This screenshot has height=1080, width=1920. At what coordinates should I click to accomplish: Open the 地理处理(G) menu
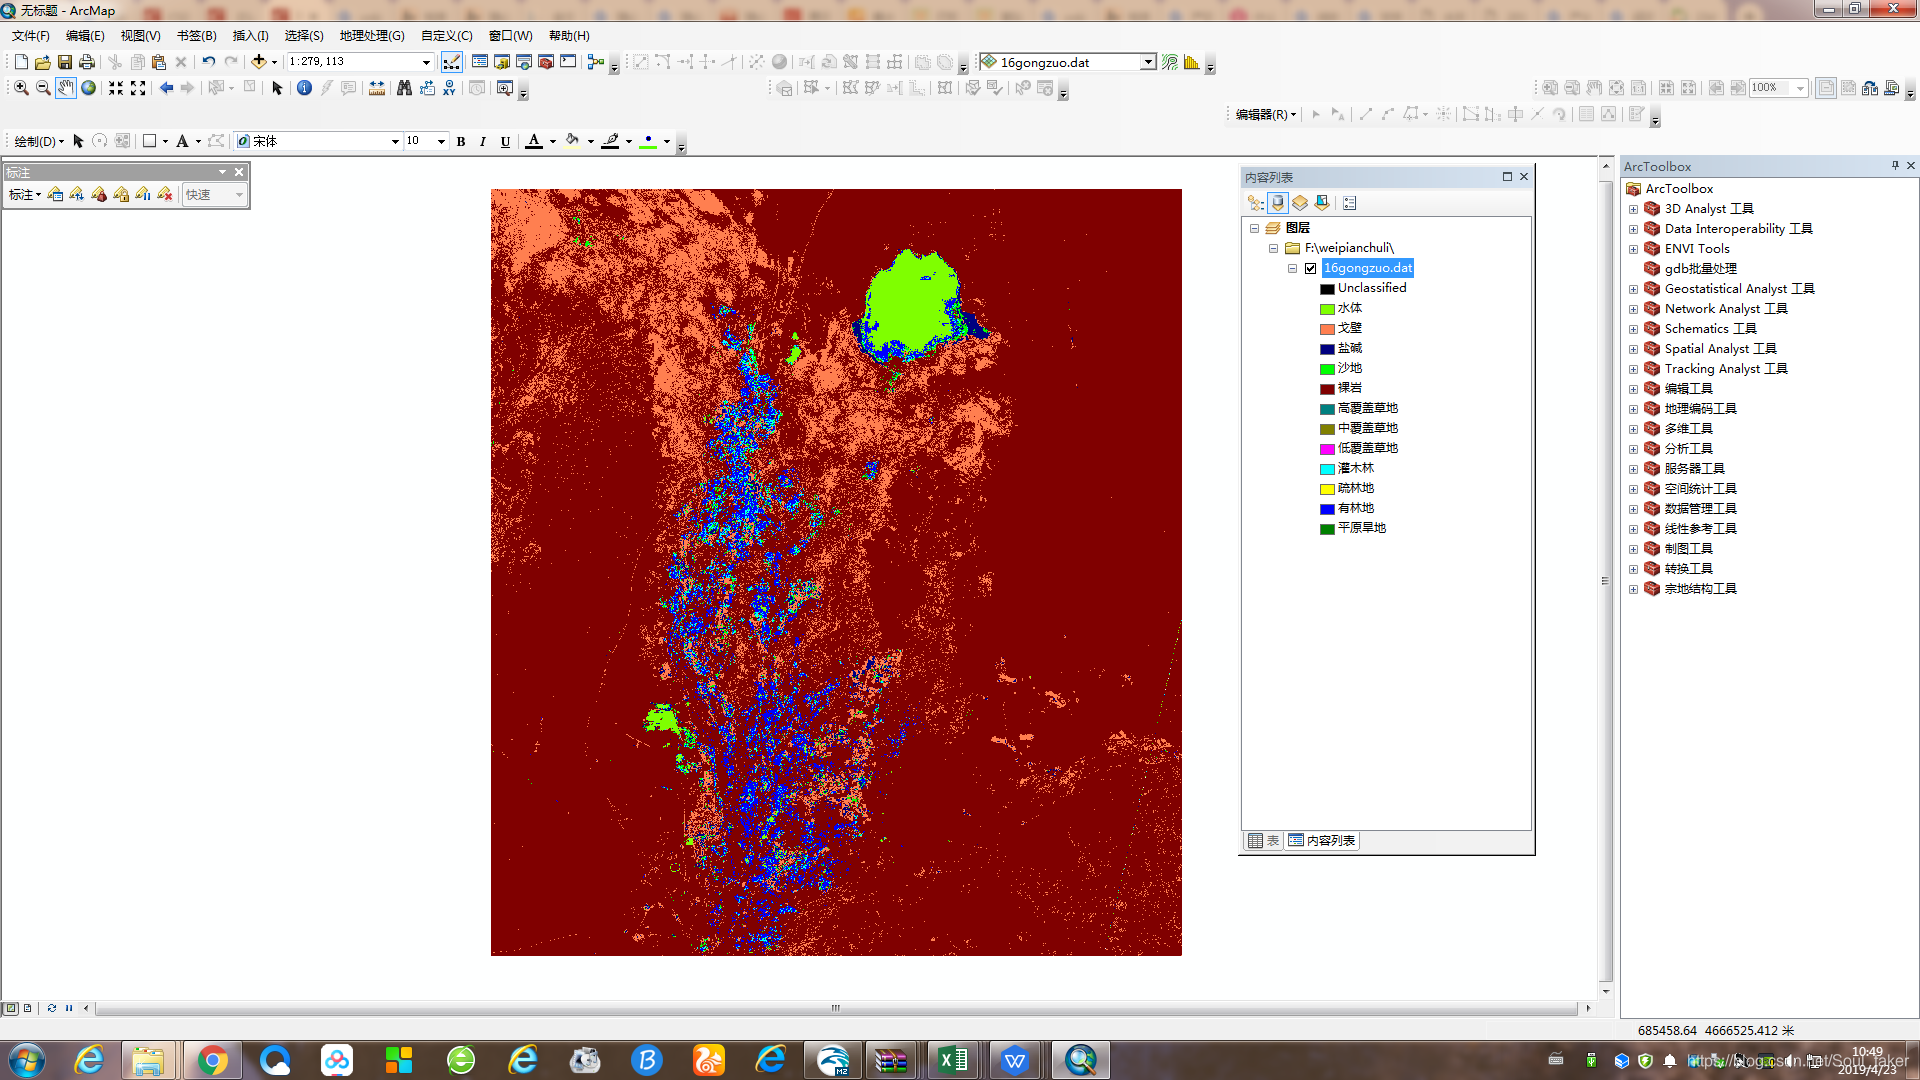tap(371, 36)
